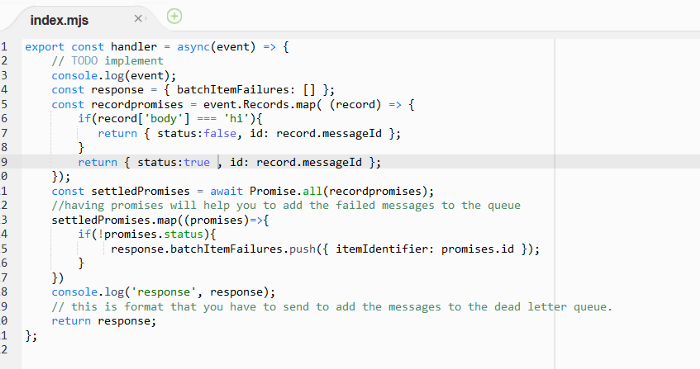Click 'event.Records.map' call
The width and height of the screenshot is (700, 369).
[x=259, y=104]
